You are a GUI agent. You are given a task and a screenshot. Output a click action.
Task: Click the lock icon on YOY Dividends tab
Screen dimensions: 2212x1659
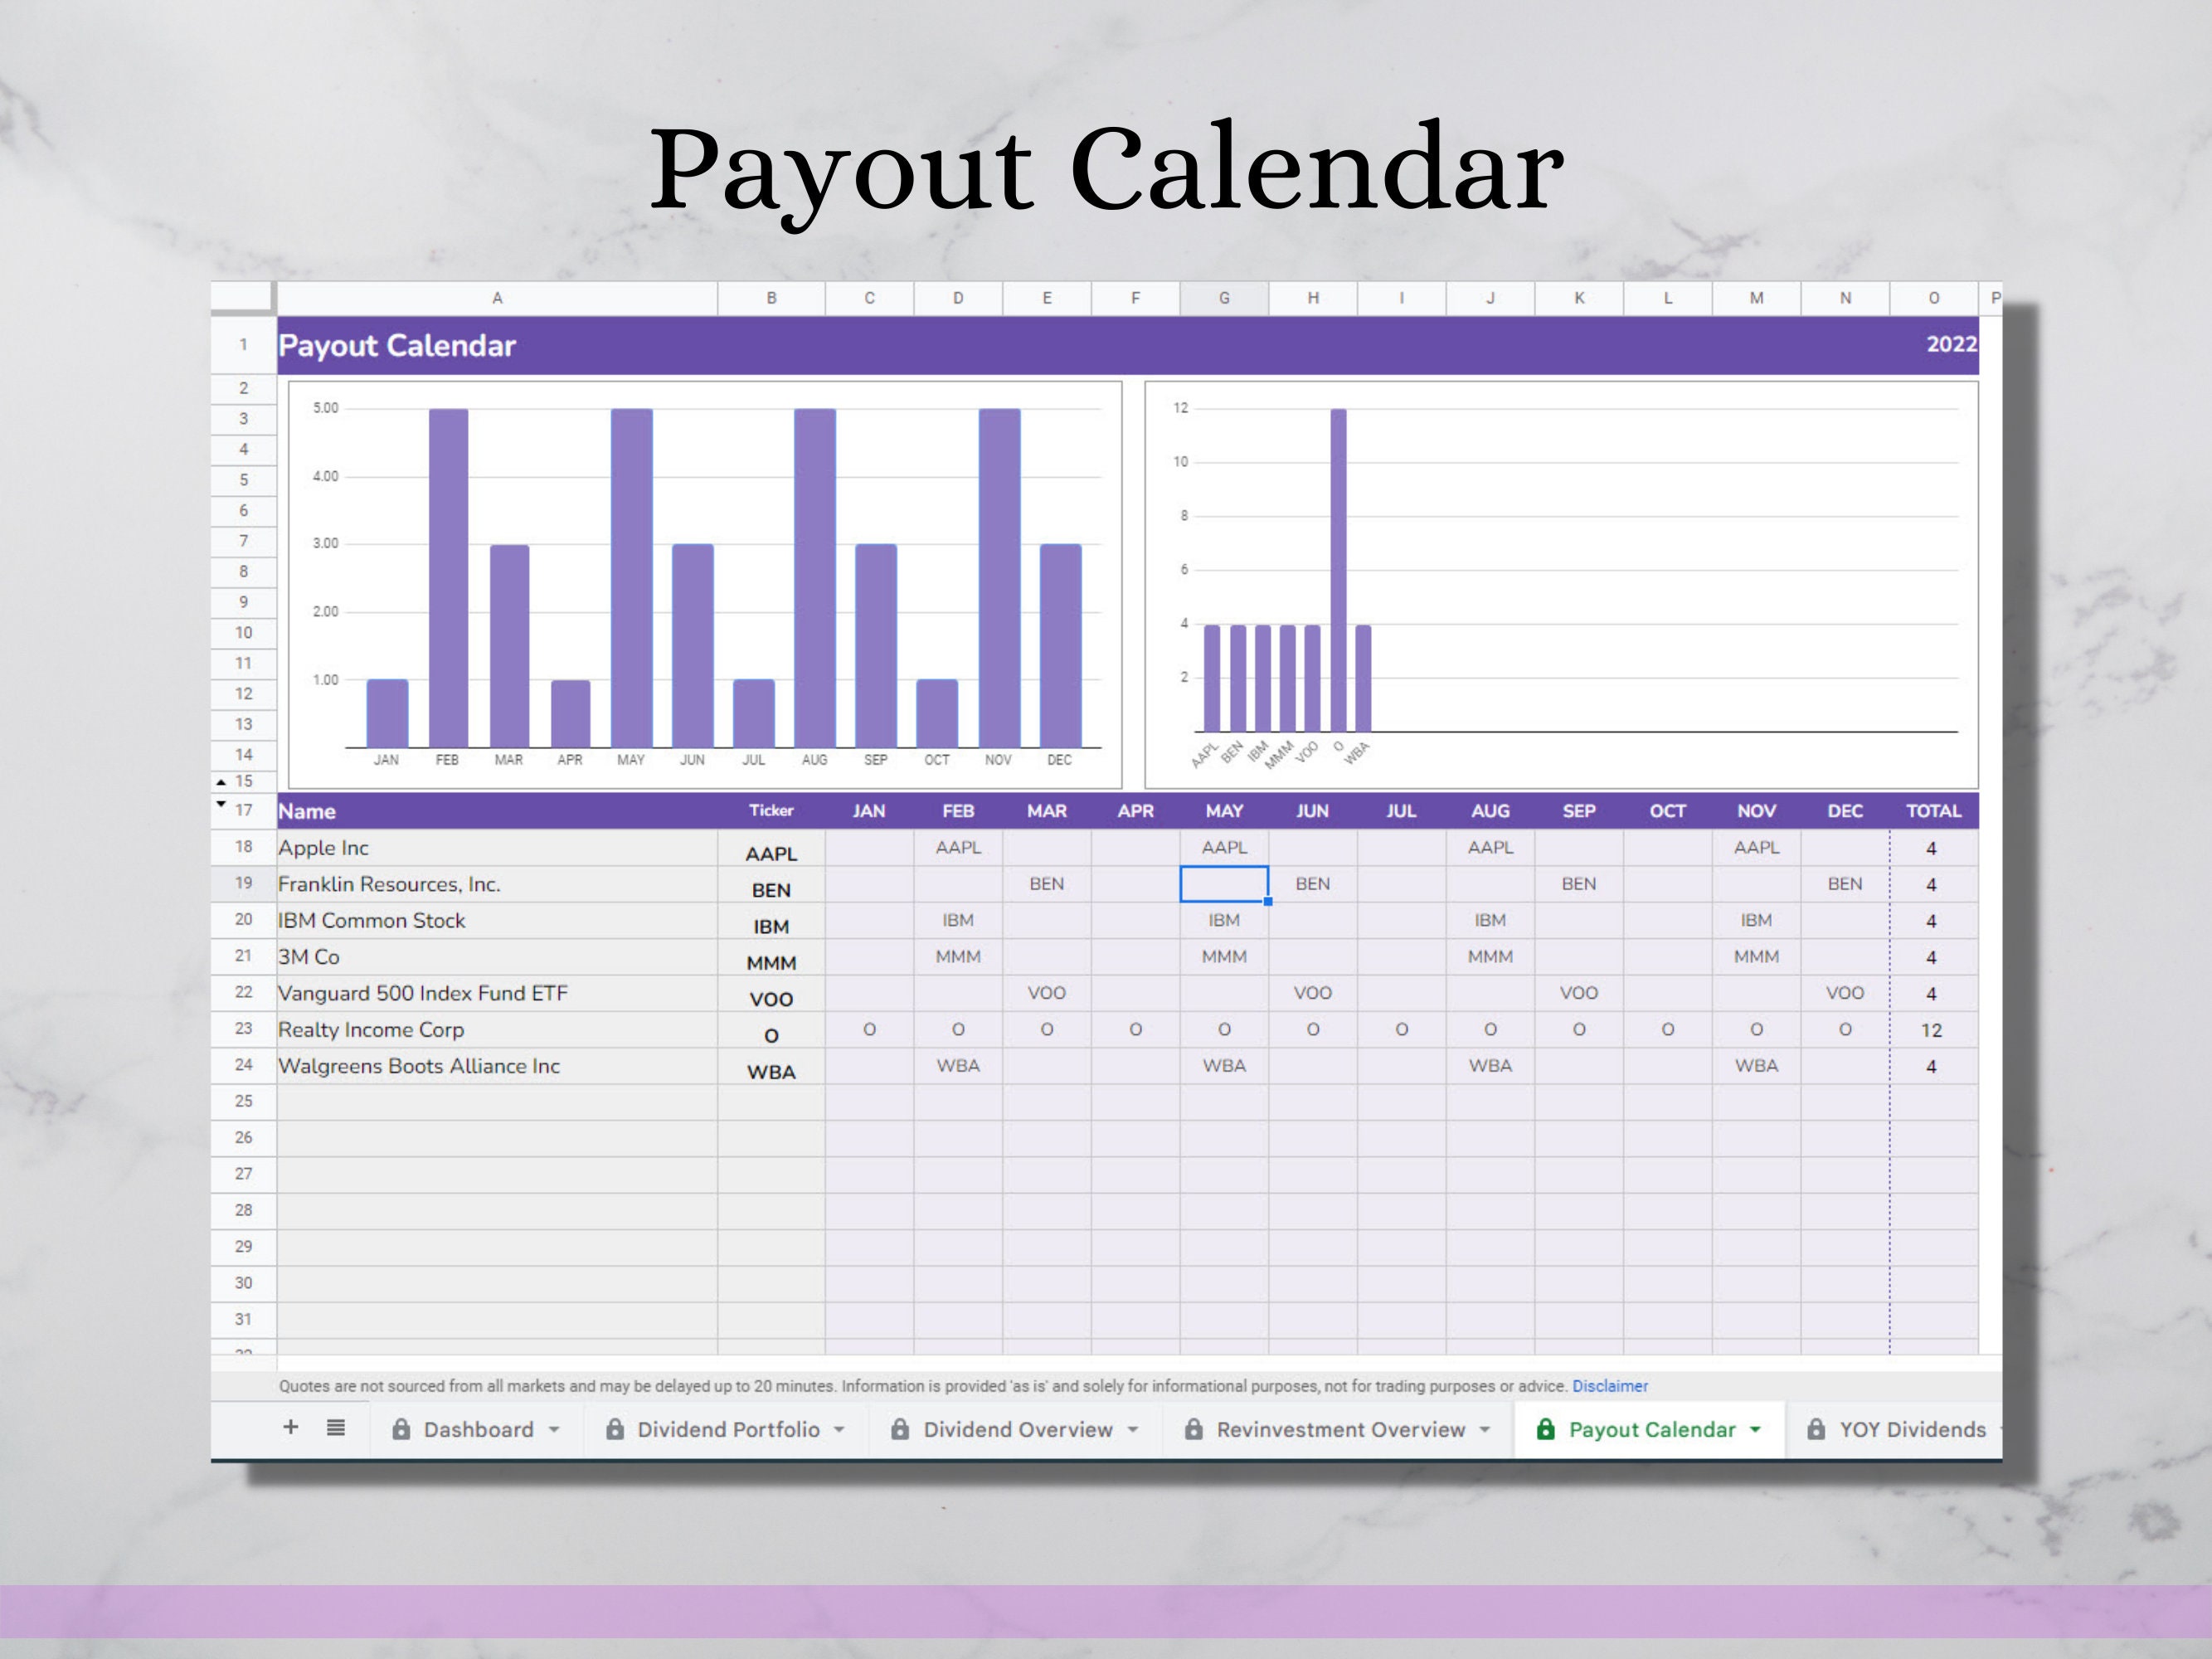(1817, 1430)
